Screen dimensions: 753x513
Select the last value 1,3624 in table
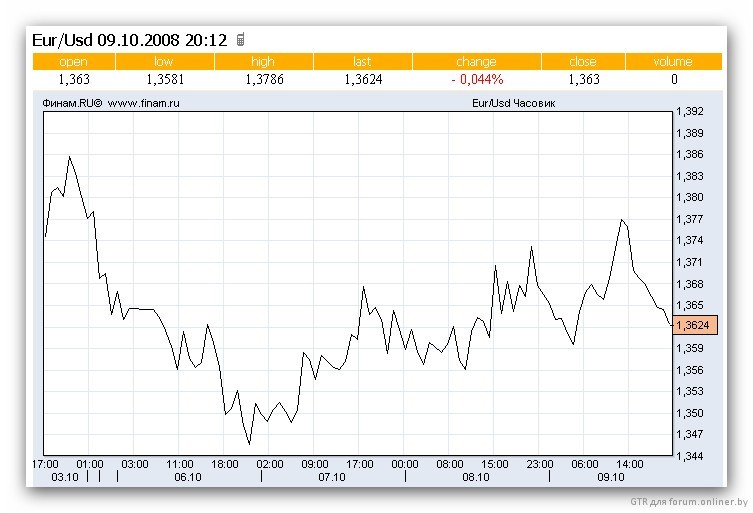pos(363,79)
